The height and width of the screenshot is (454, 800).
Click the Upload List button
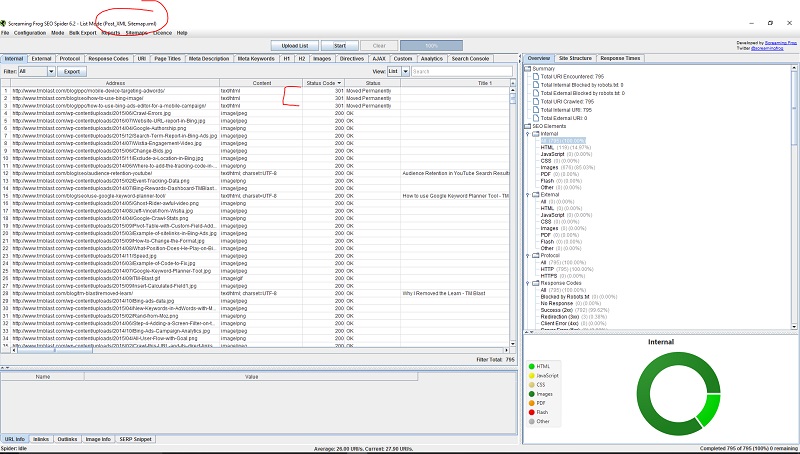(294, 45)
